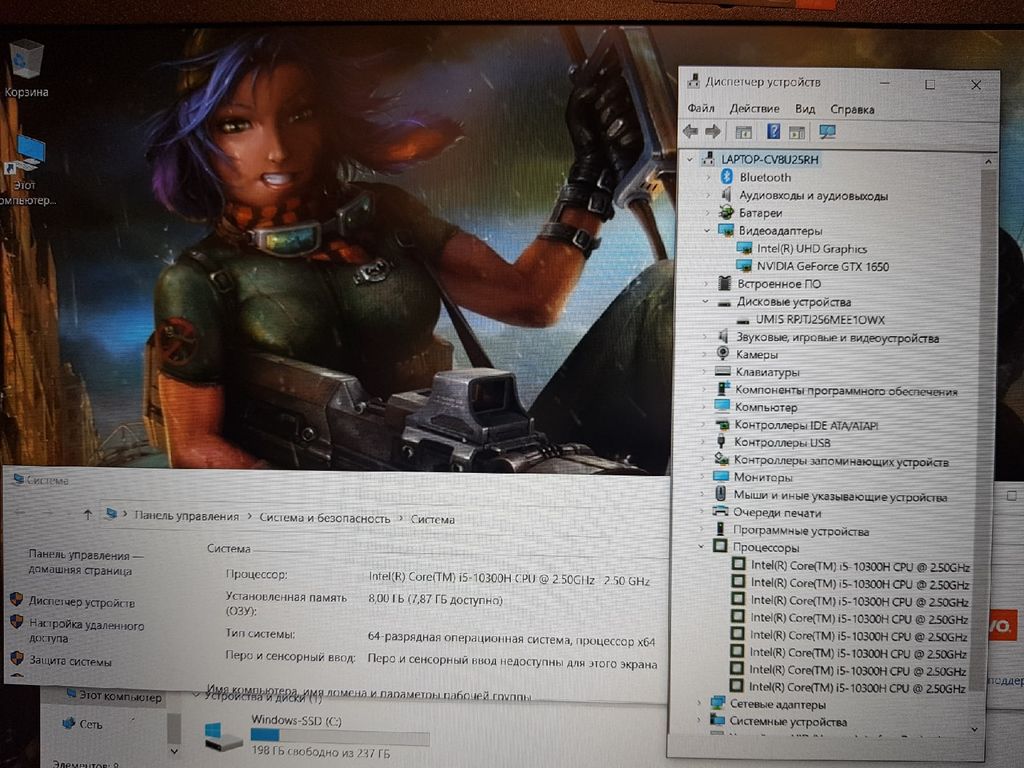This screenshot has width=1024, height=768.
Task: Select the NVIDIA GeForce GTX 1650 adapter
Action: click(822, 267)
